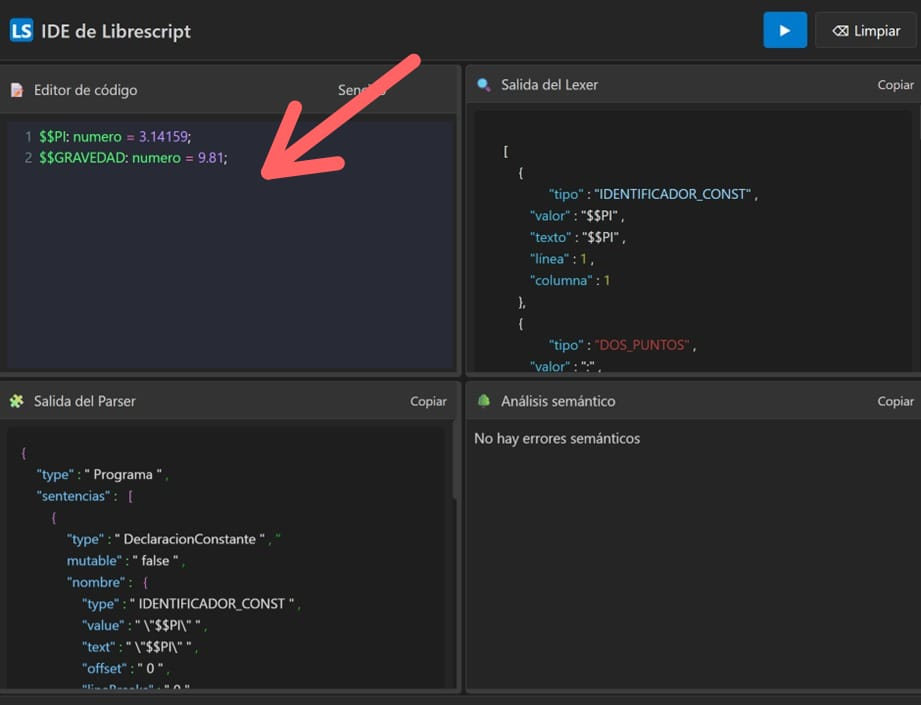Click the Editor de código panel title

coord(86,90)
